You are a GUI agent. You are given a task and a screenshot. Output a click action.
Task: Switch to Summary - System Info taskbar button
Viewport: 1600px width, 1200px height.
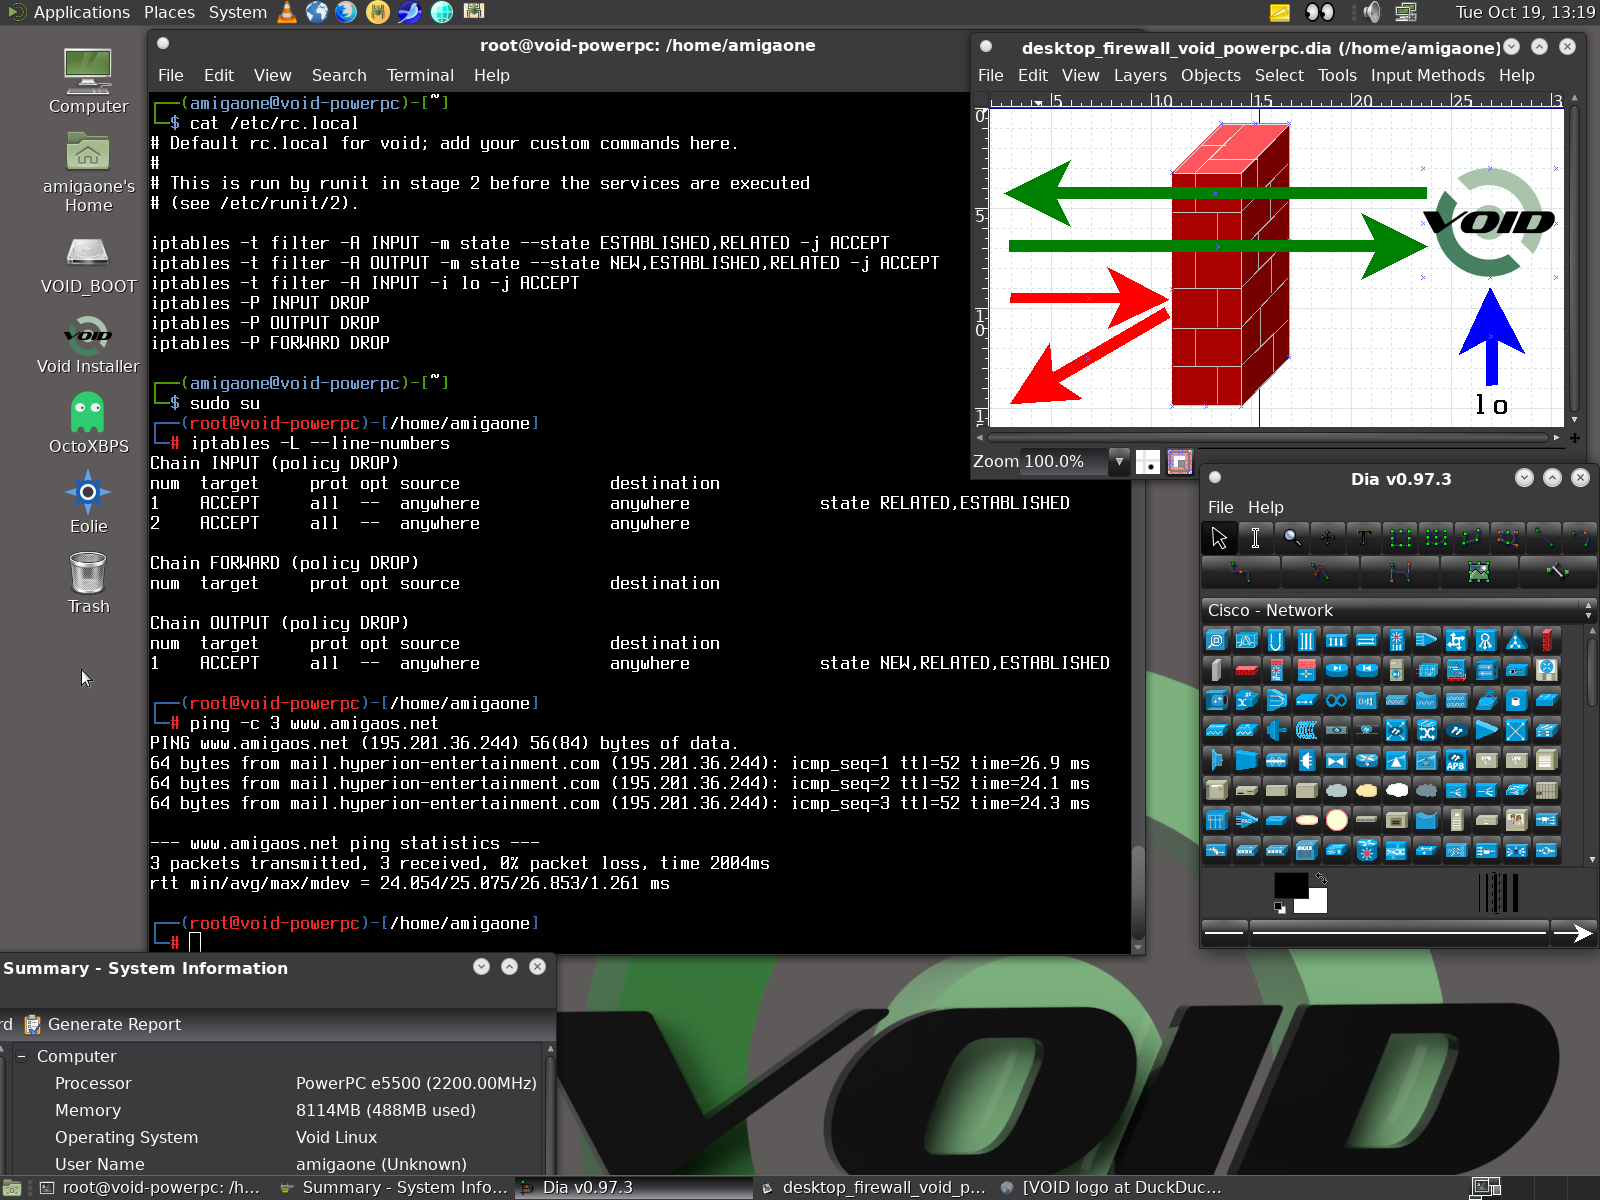pos(393,1187)
